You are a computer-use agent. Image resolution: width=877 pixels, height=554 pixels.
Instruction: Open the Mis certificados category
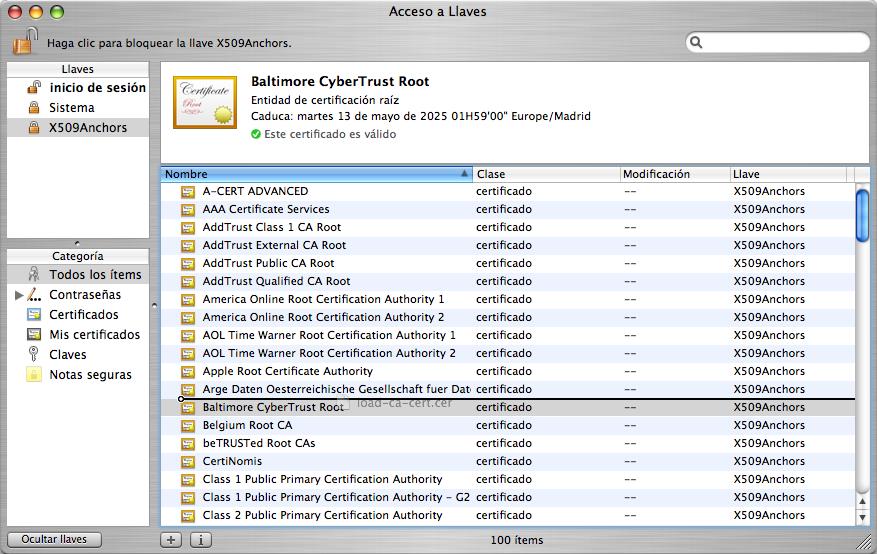[78, 334]
